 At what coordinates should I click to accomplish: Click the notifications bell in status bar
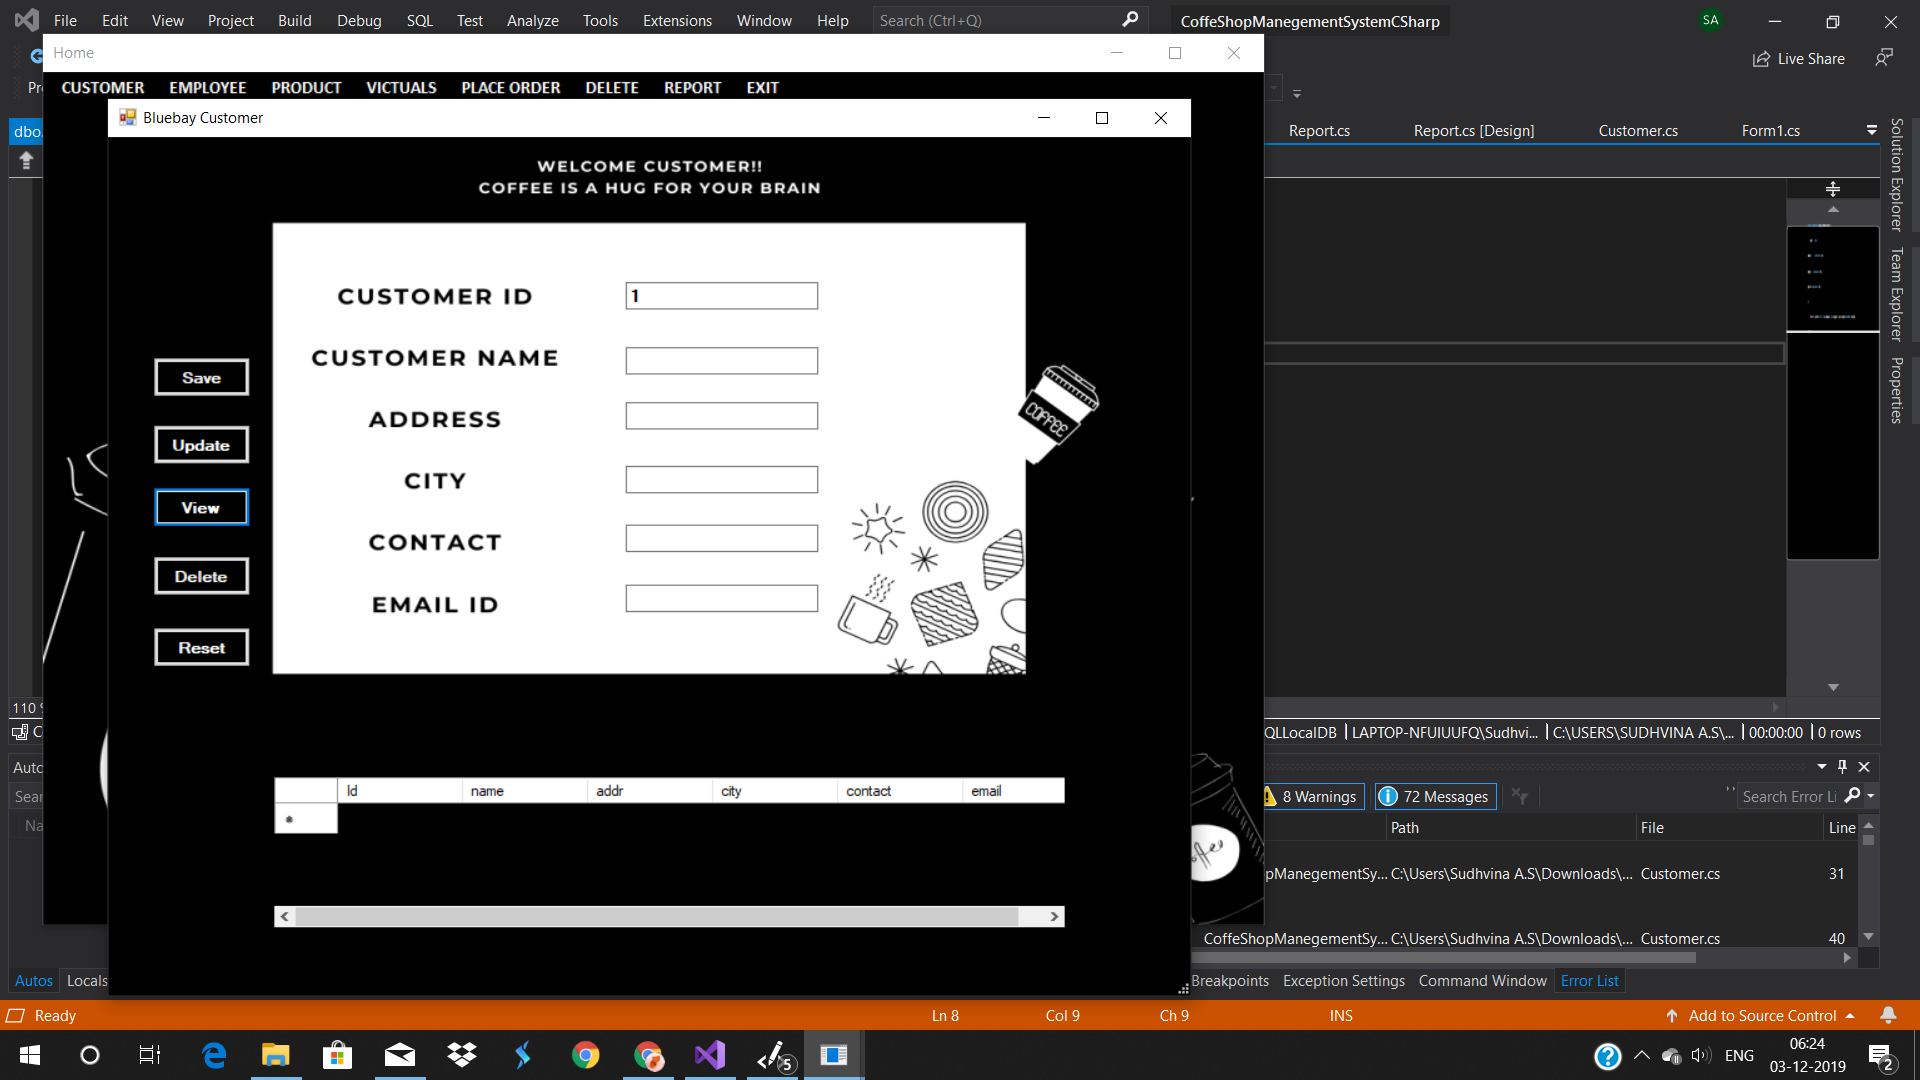pyautogui.click(x=1888, y=1015)
